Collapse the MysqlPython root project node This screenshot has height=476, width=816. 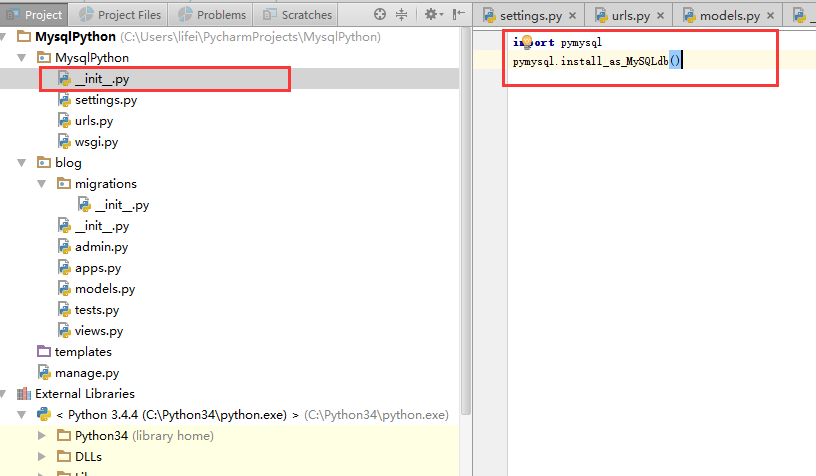[x=3, y=37]
